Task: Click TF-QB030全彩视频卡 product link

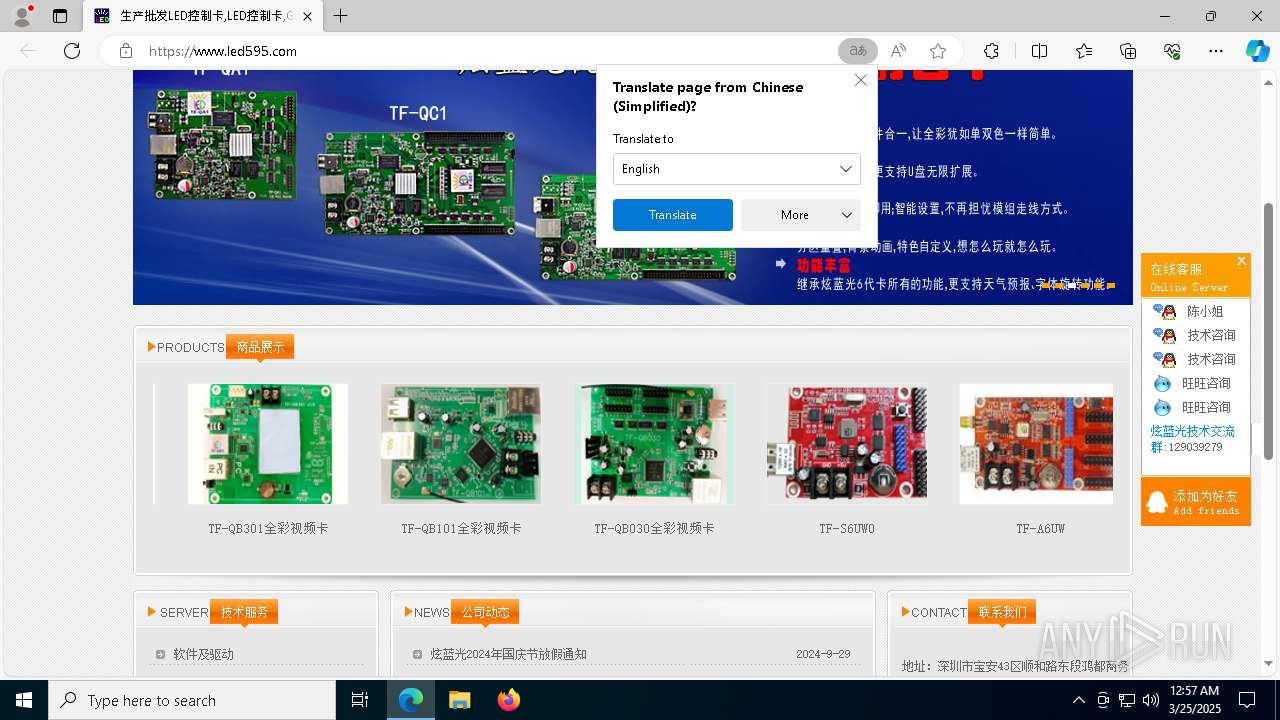Action: pos(654,528)
